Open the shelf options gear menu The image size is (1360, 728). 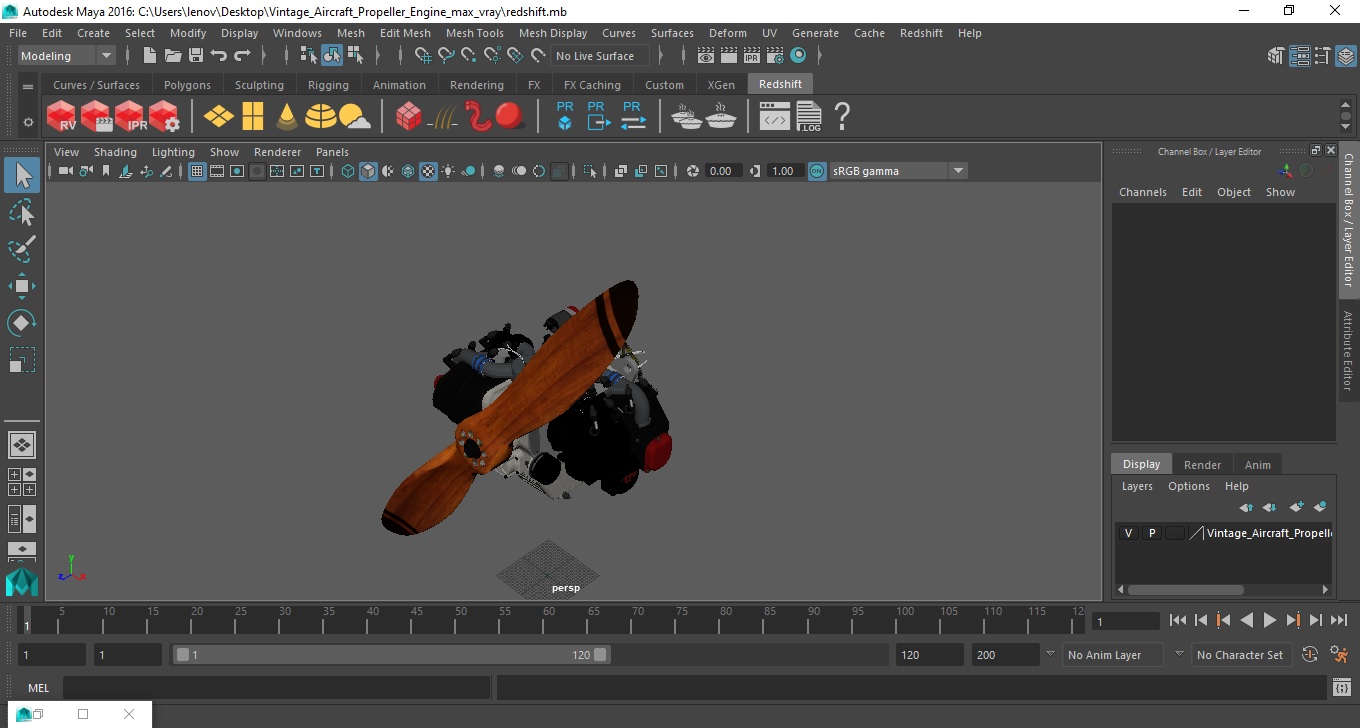28,122
